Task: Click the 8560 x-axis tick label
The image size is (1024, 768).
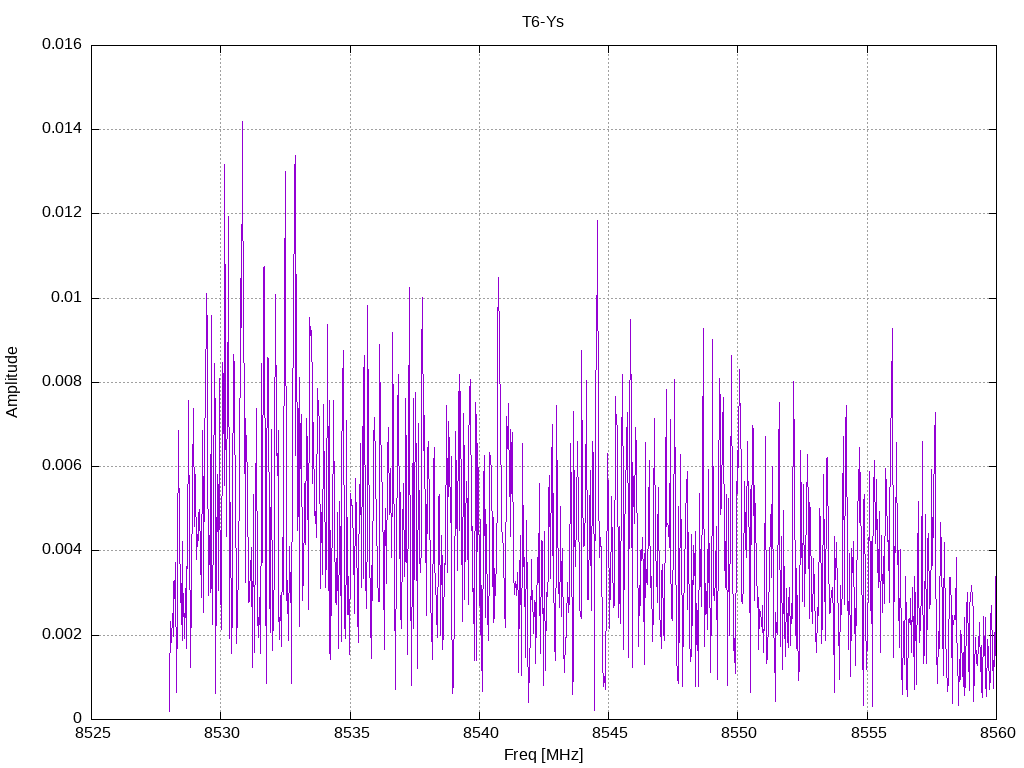Action: click(998, 733)
